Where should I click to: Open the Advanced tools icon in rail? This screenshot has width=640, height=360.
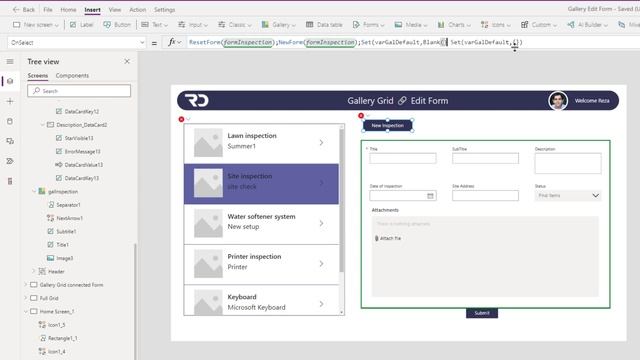(x=10, y=181)
